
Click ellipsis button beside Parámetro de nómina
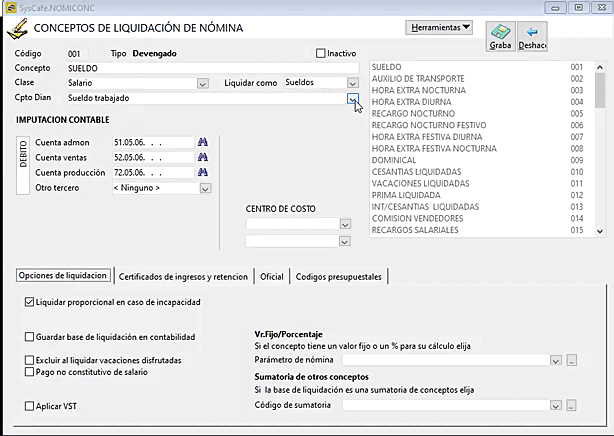coord(571,360)
